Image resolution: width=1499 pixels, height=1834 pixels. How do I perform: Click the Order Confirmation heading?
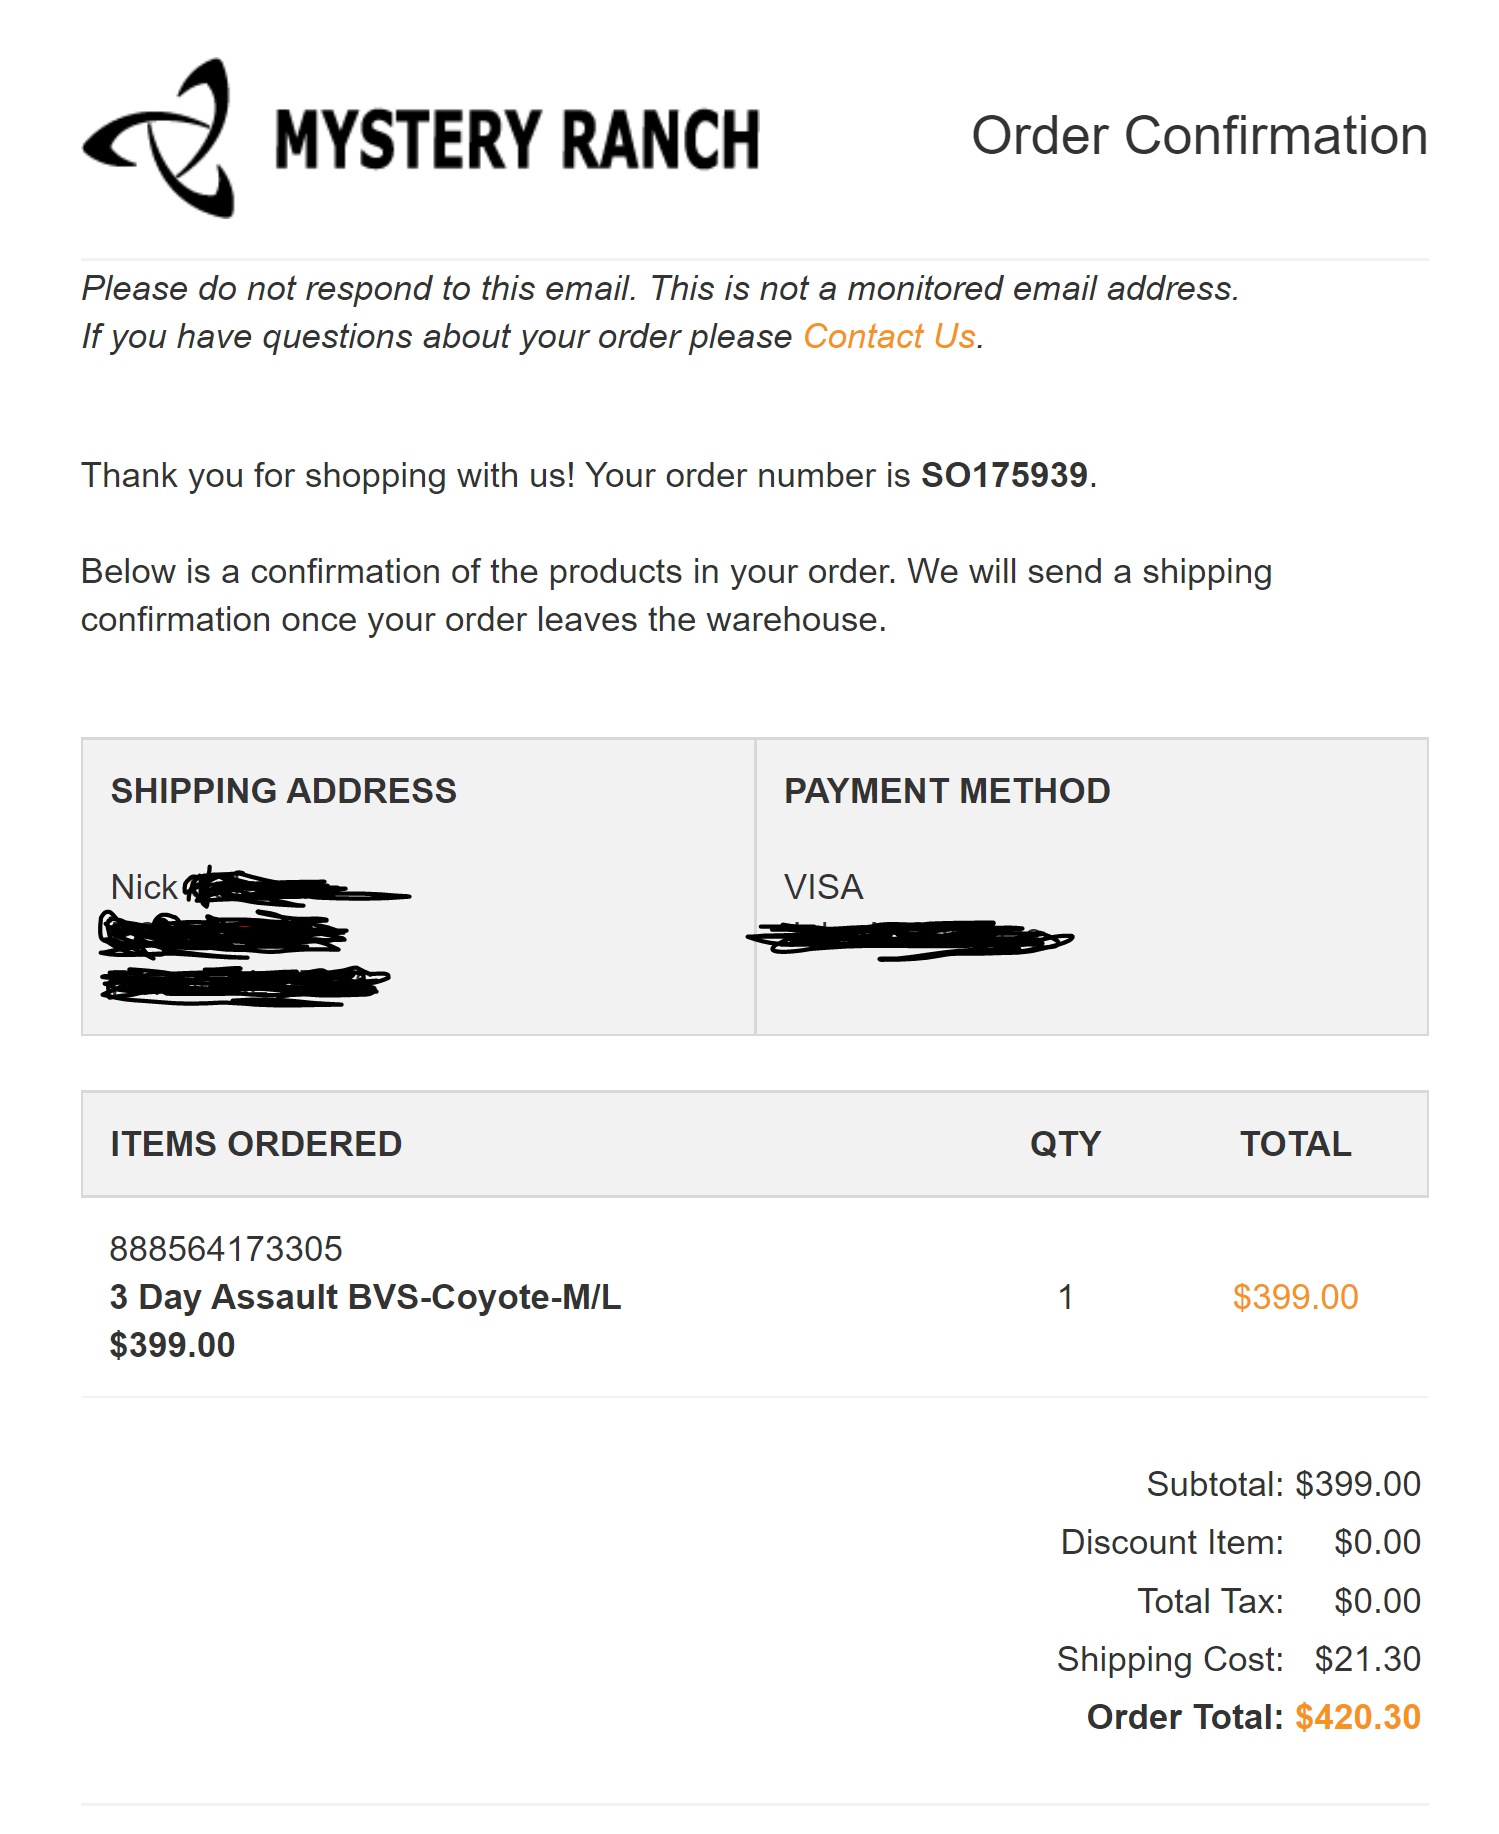1199,136
